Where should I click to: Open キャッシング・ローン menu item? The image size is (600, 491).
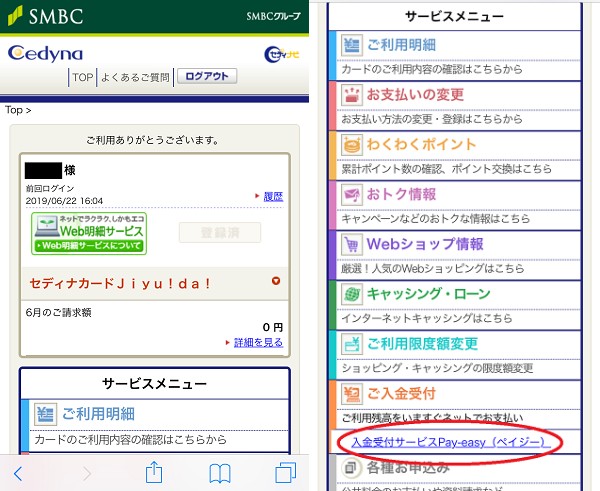429,294
